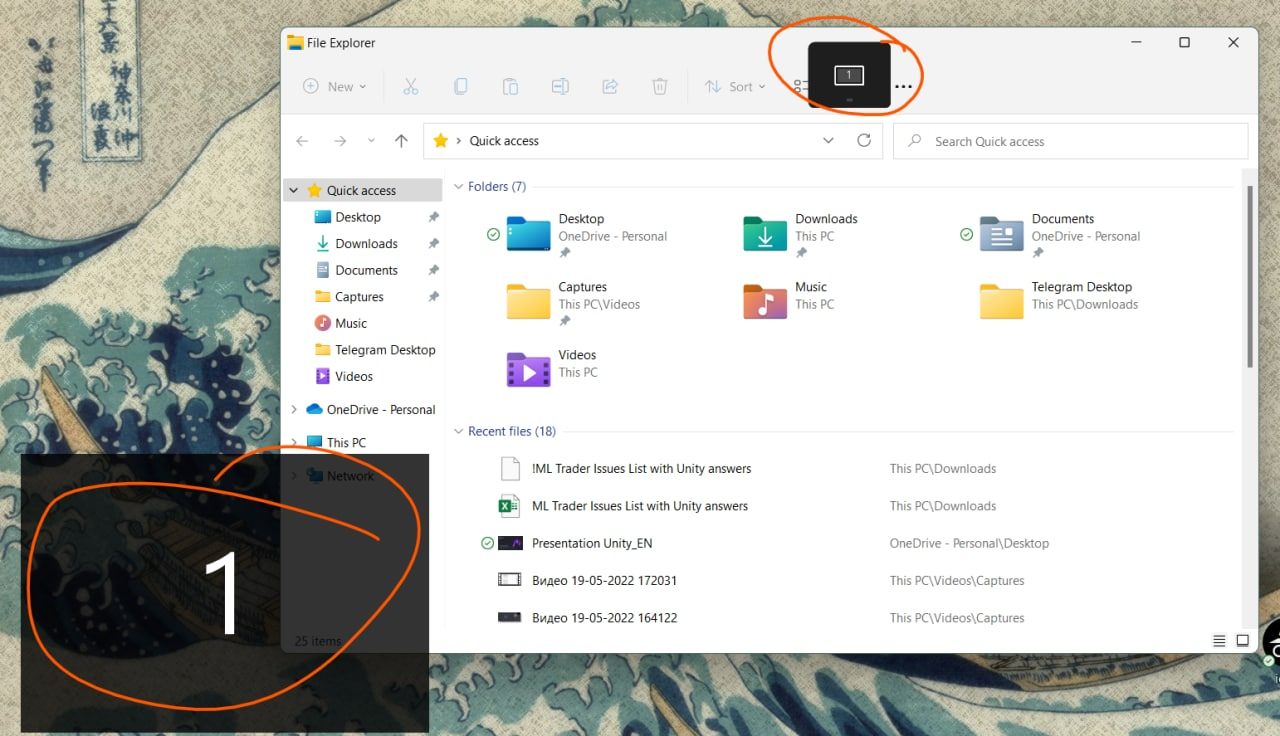Click inside the Search Quick access field
Image resolution: width=1280 pixels, height=736 pixels.
click(x=1070, y=141)
